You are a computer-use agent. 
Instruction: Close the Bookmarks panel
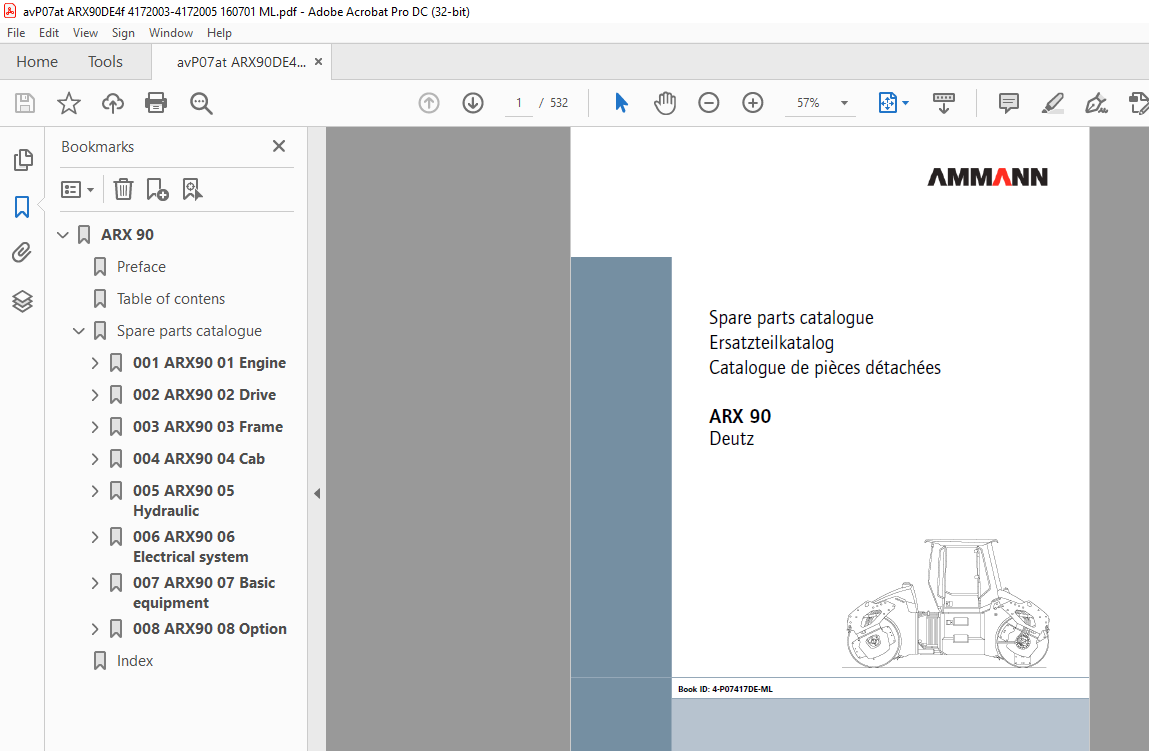278,147
